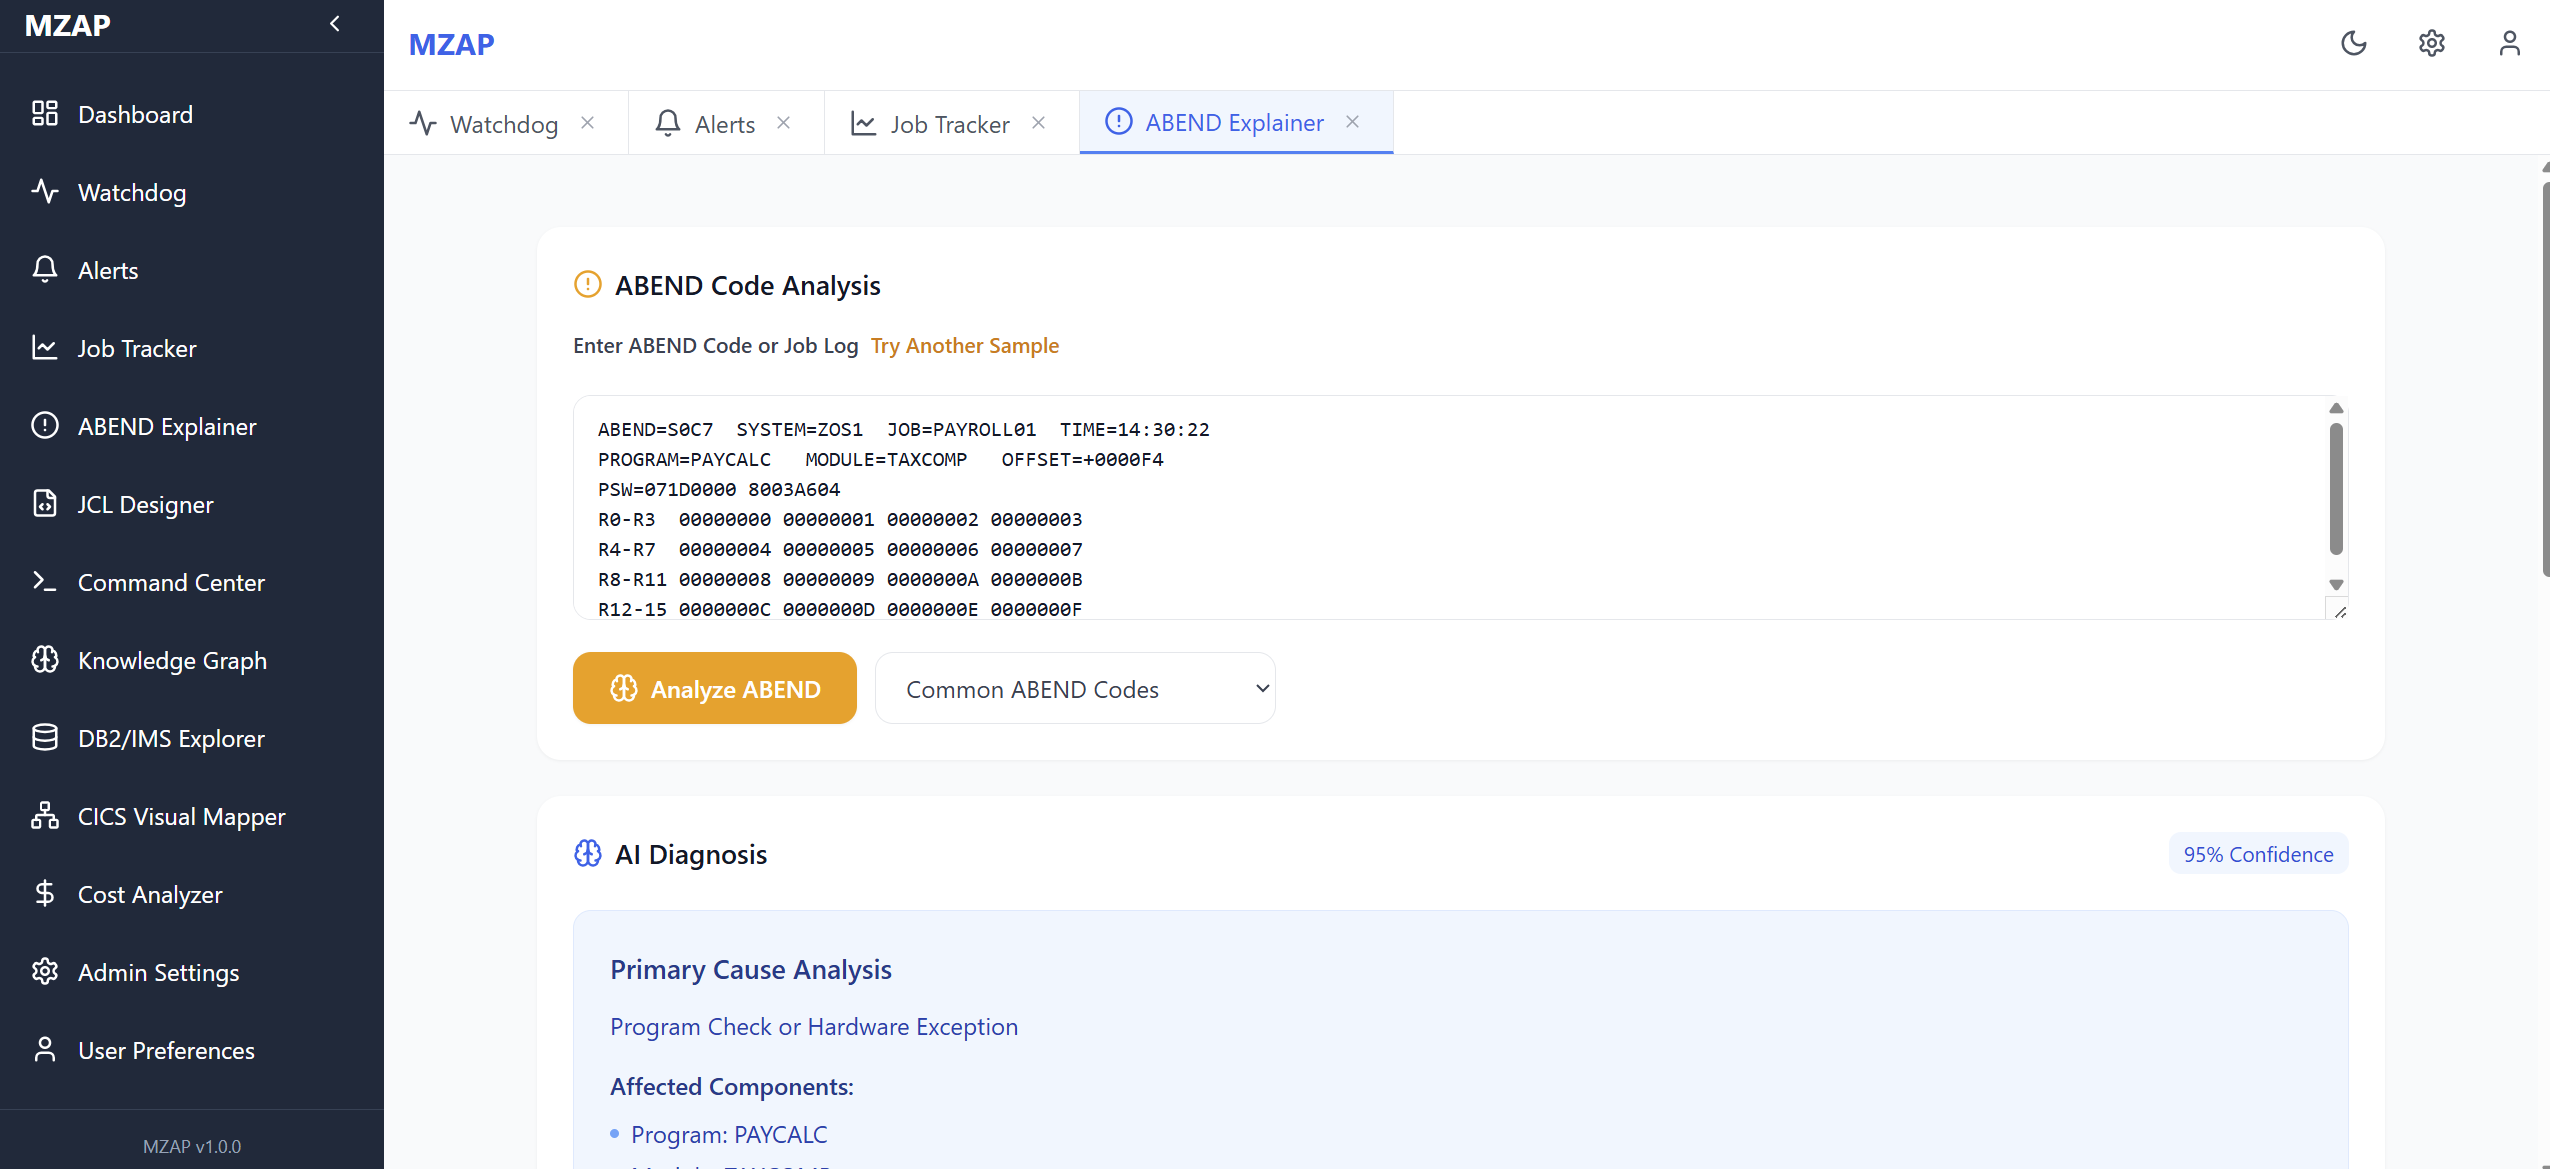Expand the Common ABEND Codes dropdown
2550x1169 pixels.
[x=1074, y=689]
